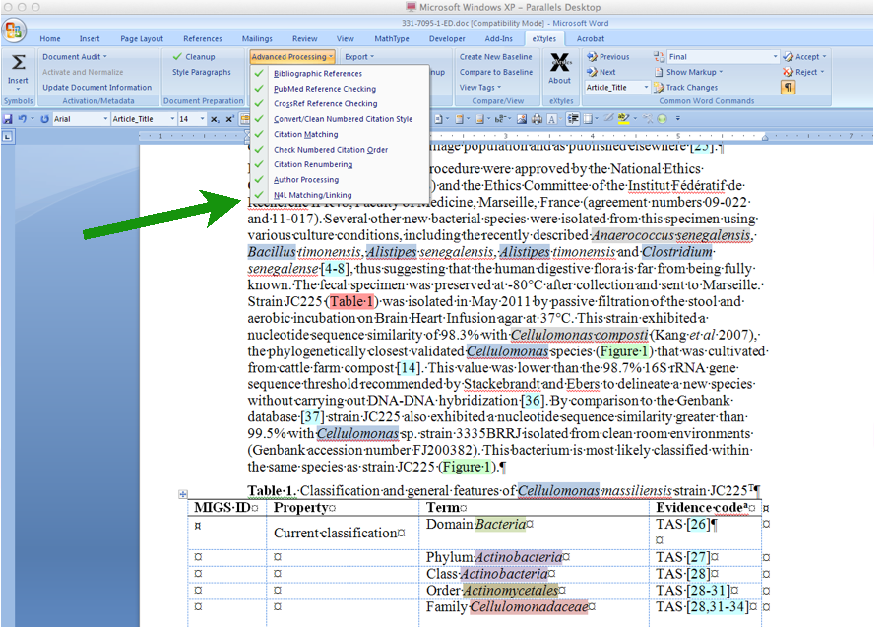
Task: Toggle the paragraph marks pilcrow button
Action: 788,87
